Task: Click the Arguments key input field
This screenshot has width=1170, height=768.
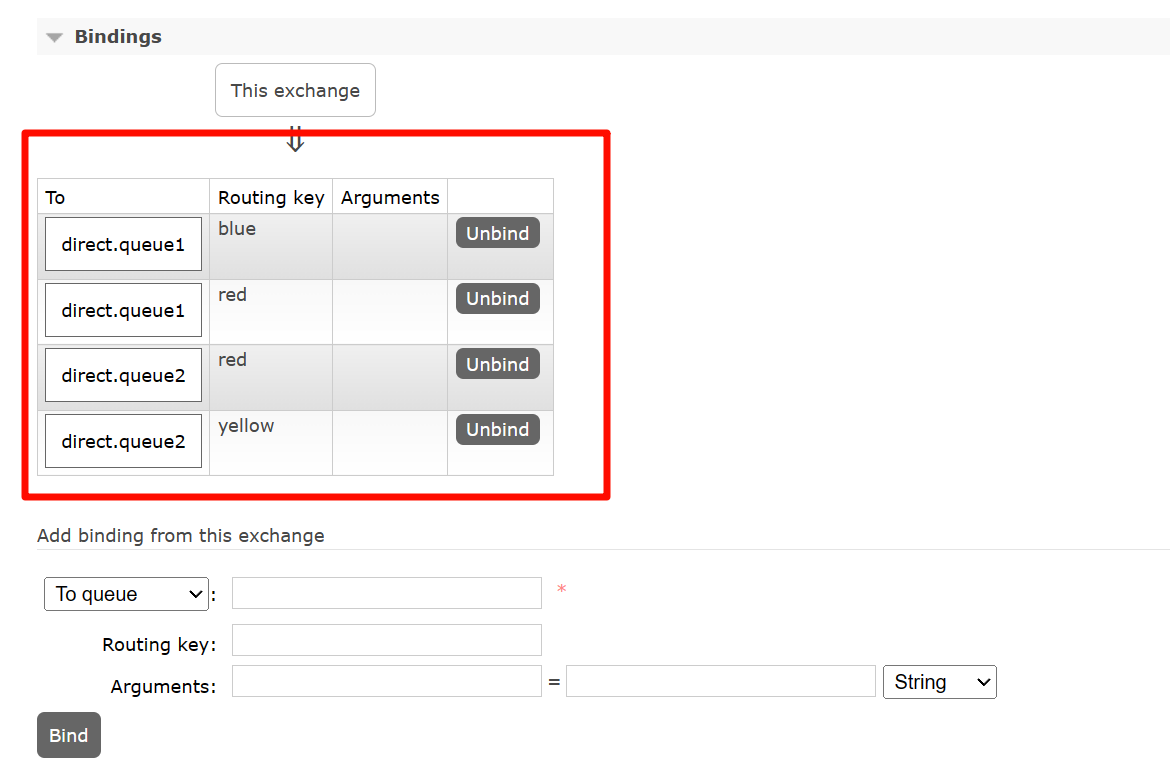Action: pos(386,682)
